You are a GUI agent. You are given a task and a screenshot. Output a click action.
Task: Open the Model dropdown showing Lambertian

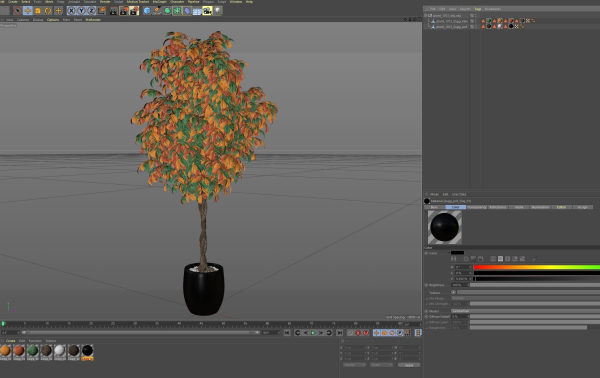click(x=525, y=311)
